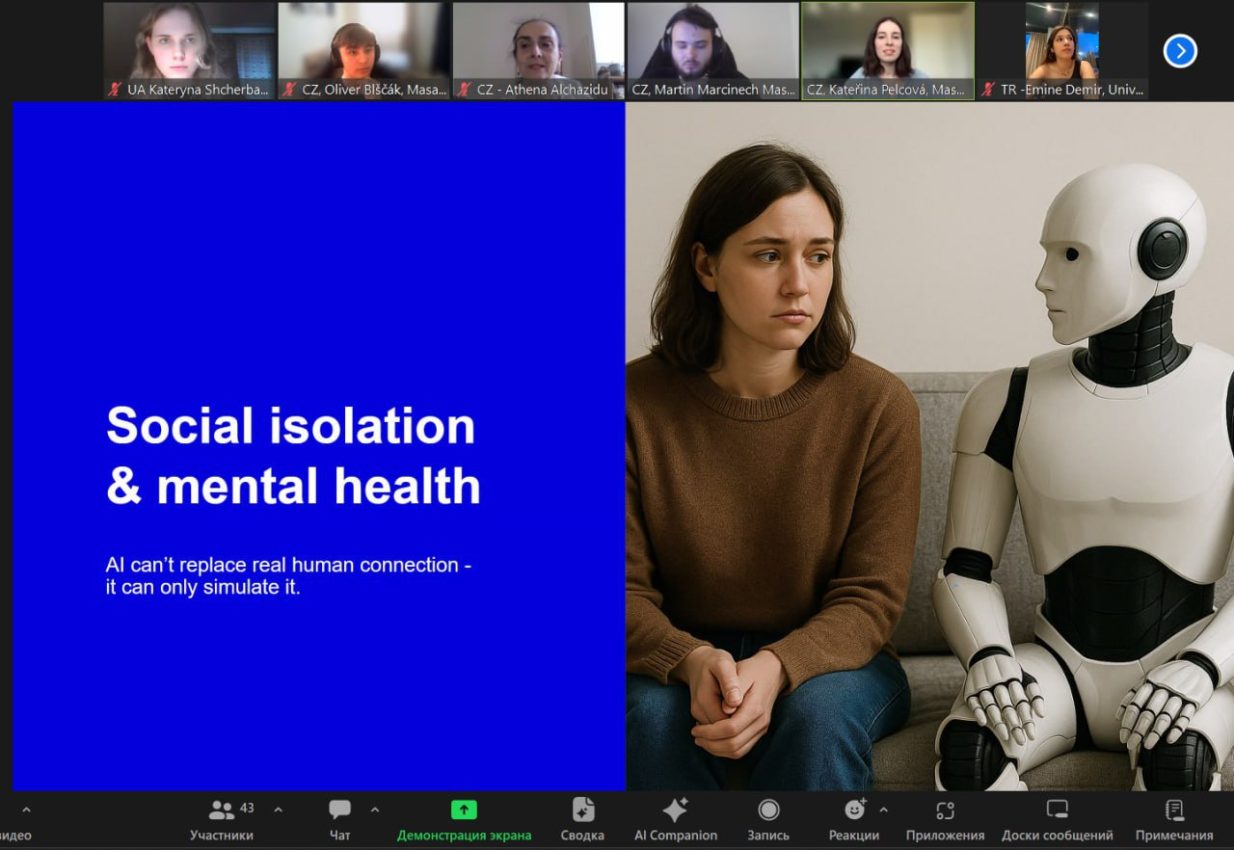Expand the arrow next to Участники
The width and height of the screenshot is (1234, 850).
click(x=278, y=809)
